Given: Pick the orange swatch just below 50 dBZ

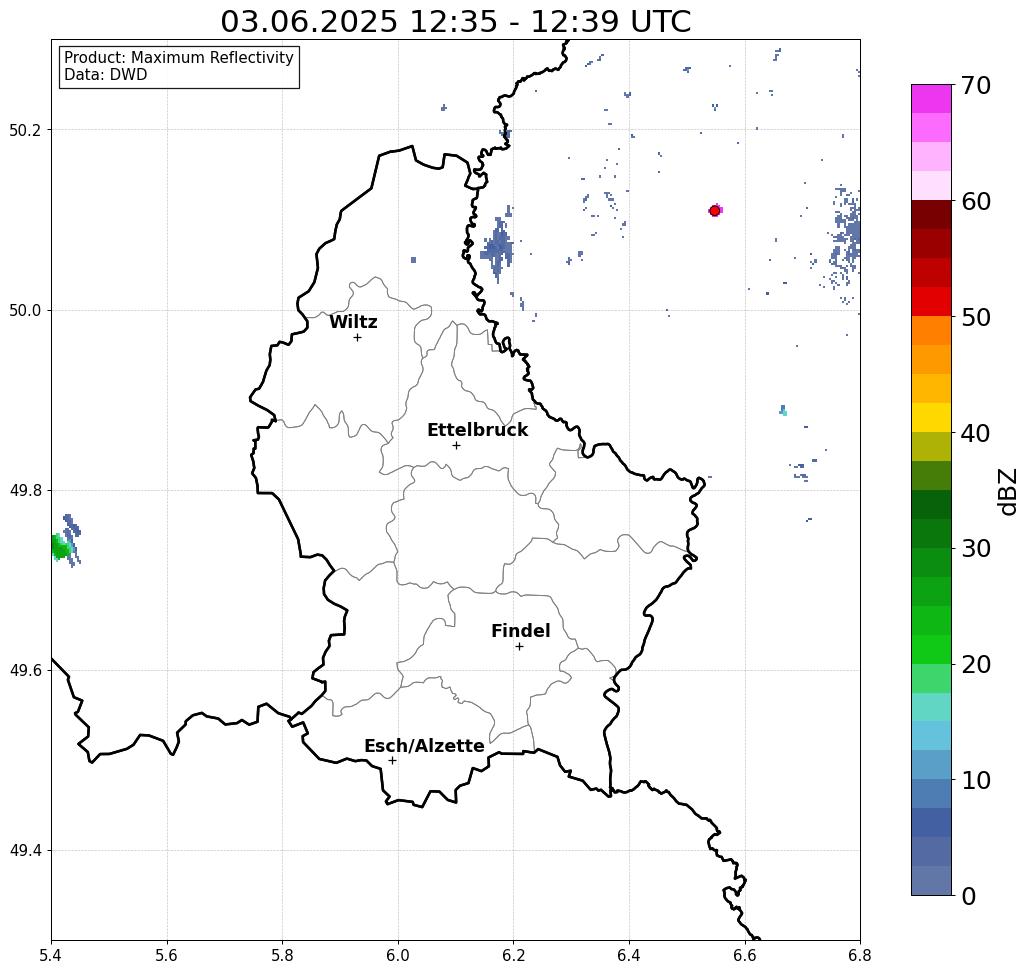Looking at the screenshot, I should (931, 331).
